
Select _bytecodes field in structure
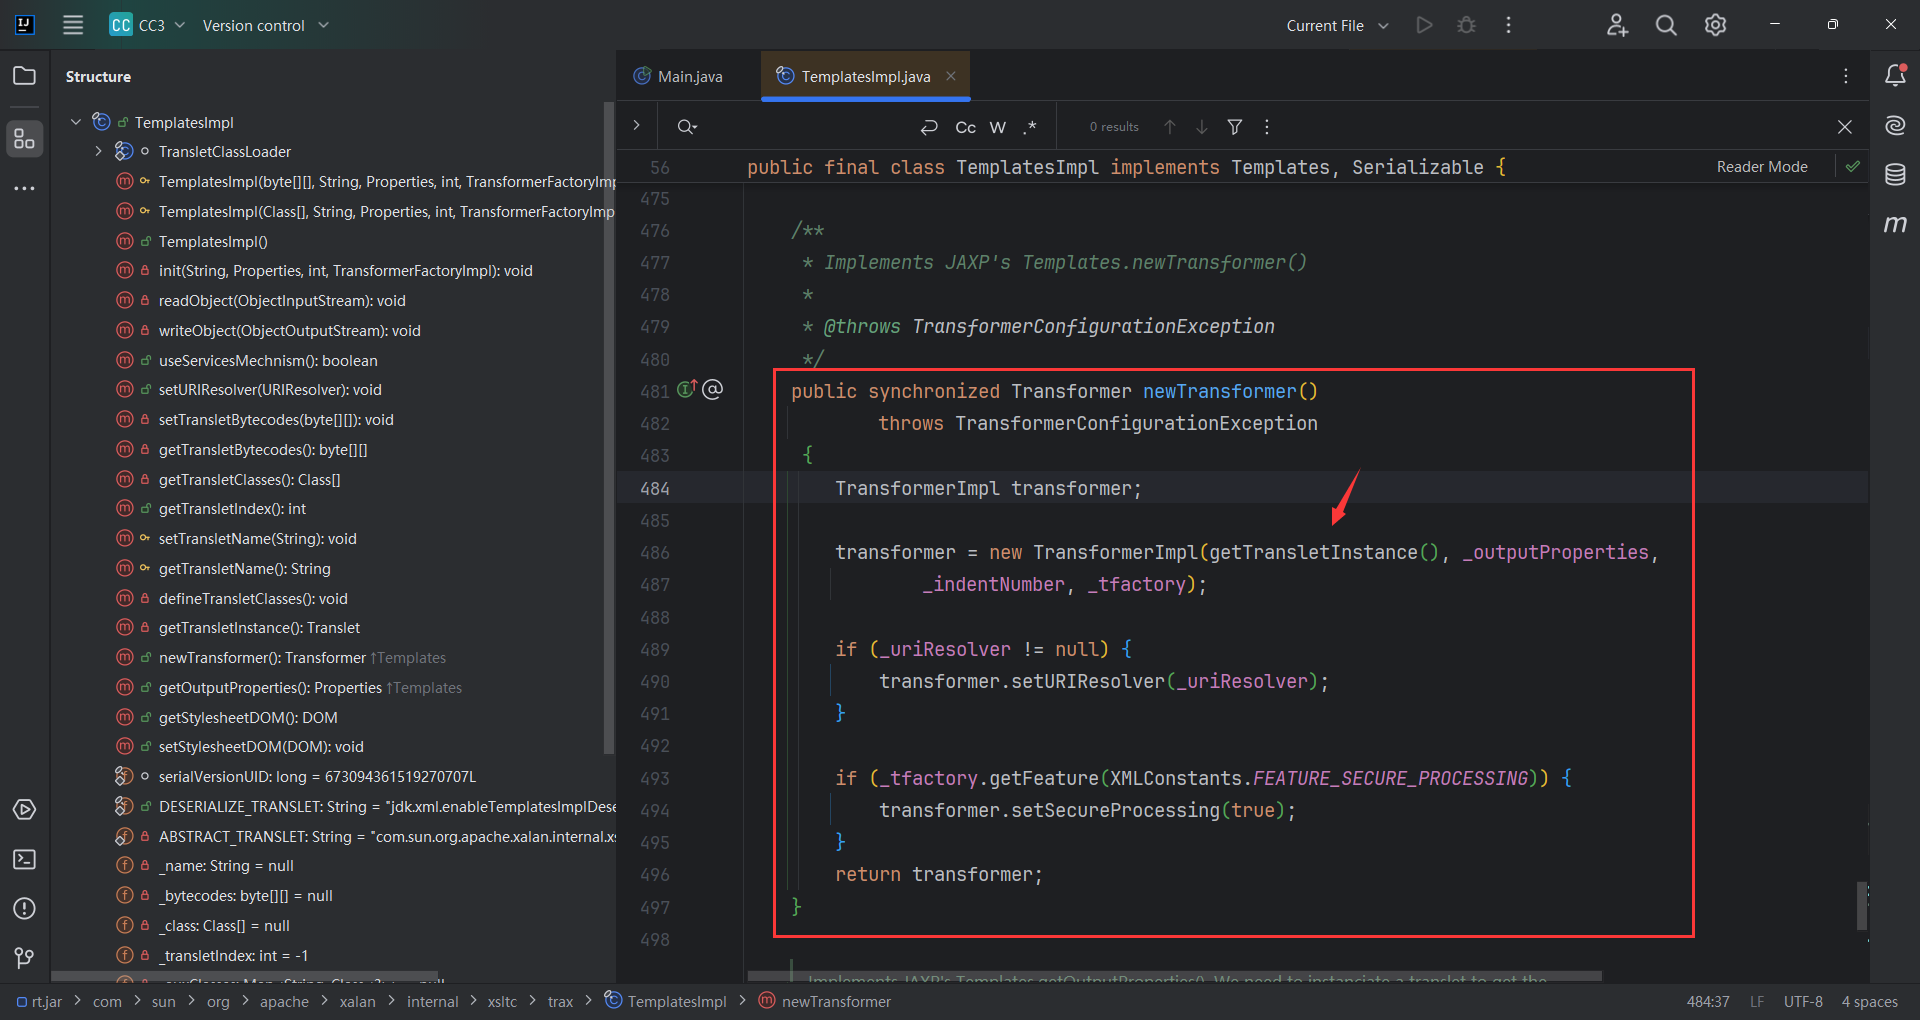pos(245,896)
